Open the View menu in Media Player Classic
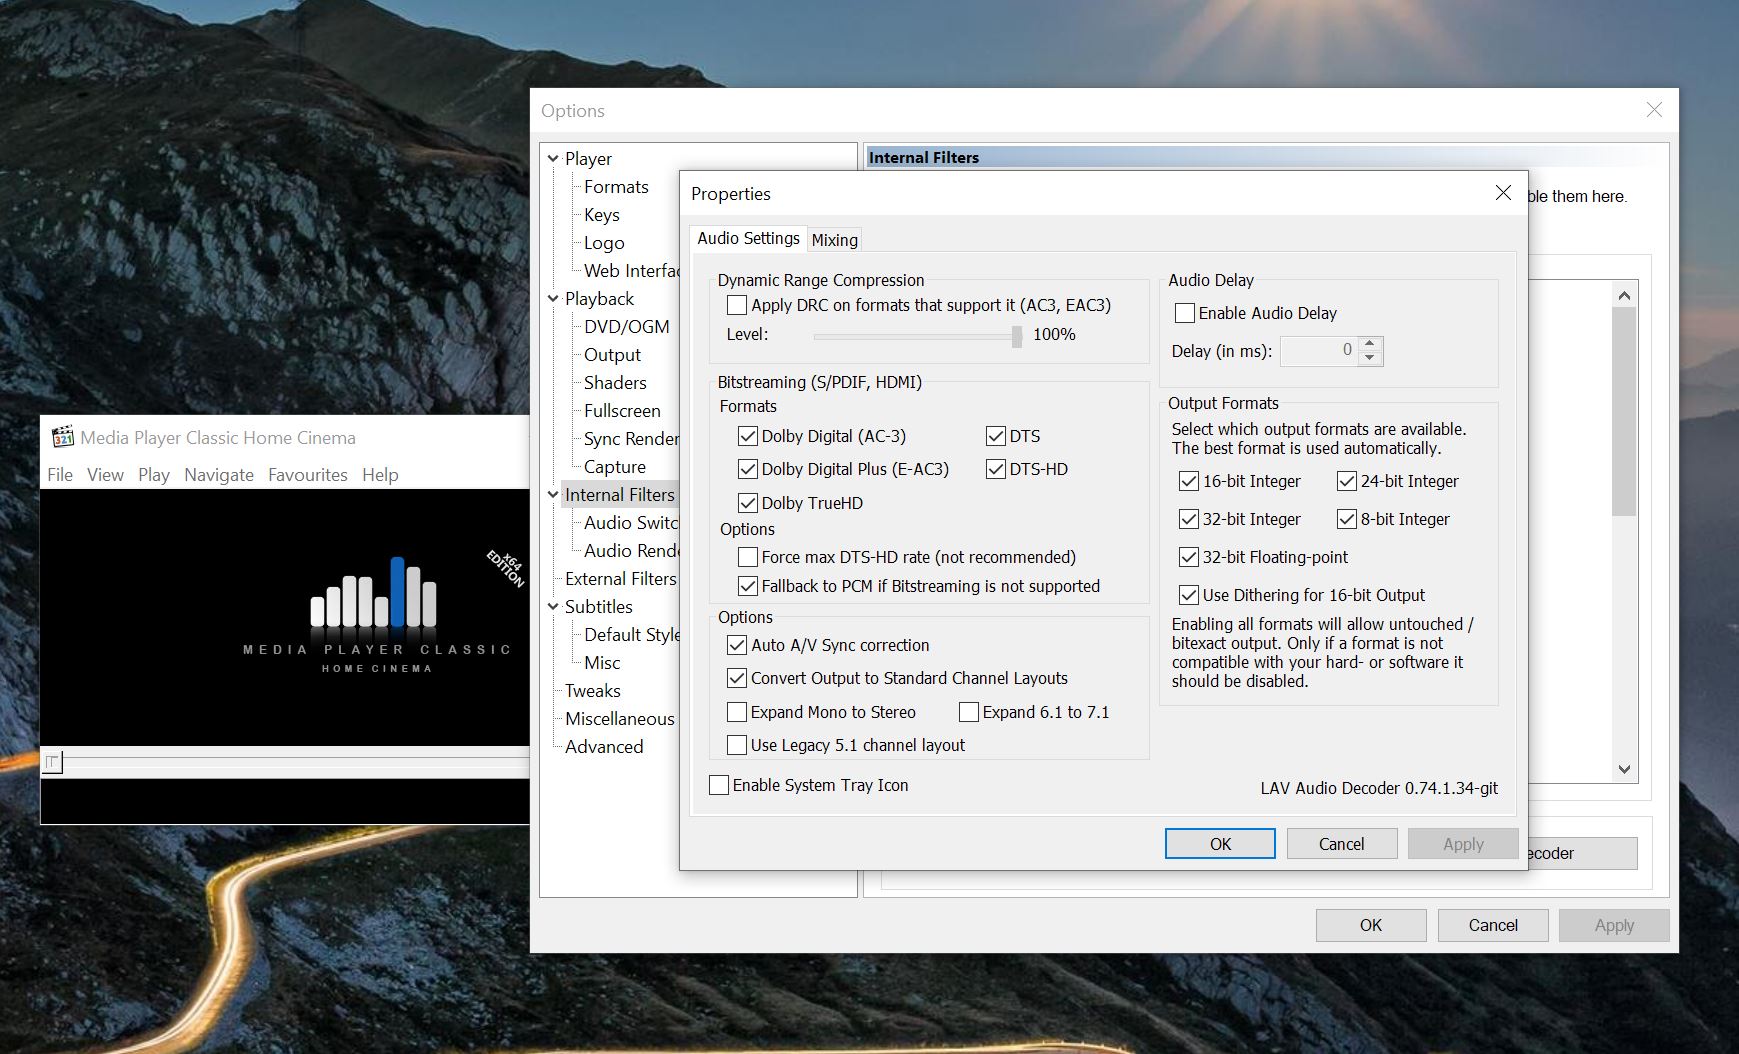The image size is (1739, 1054). tap(105, 474)
